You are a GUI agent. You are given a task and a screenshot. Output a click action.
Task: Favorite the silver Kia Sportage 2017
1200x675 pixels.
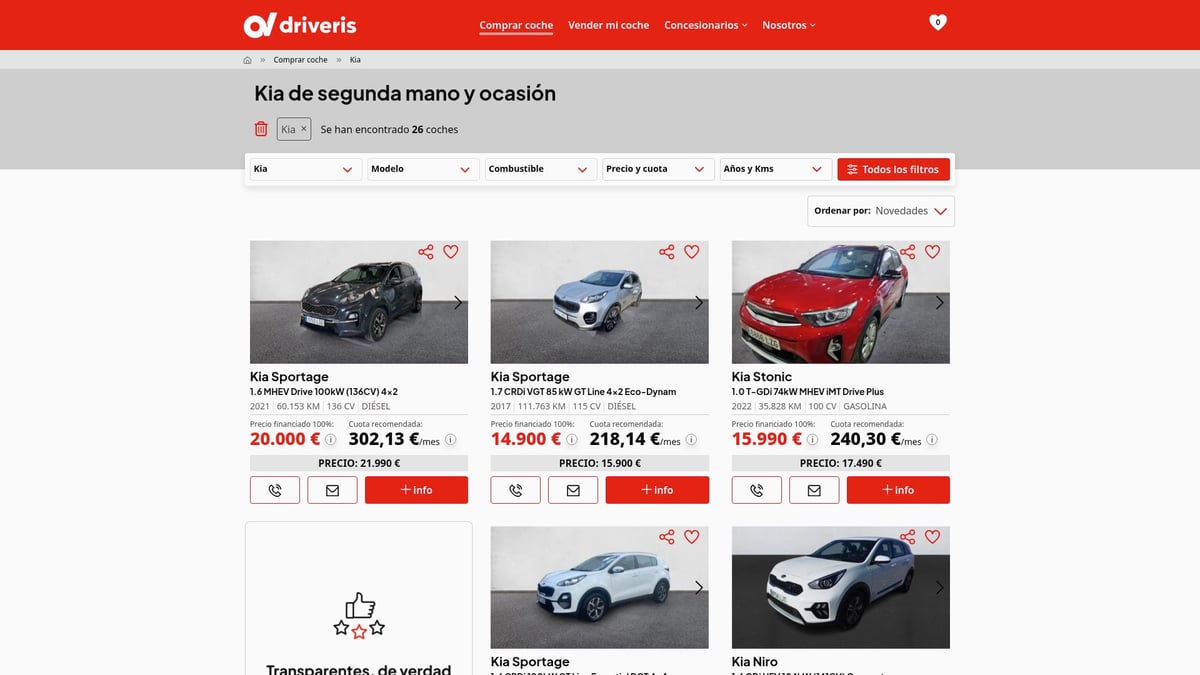click(691, 252)
